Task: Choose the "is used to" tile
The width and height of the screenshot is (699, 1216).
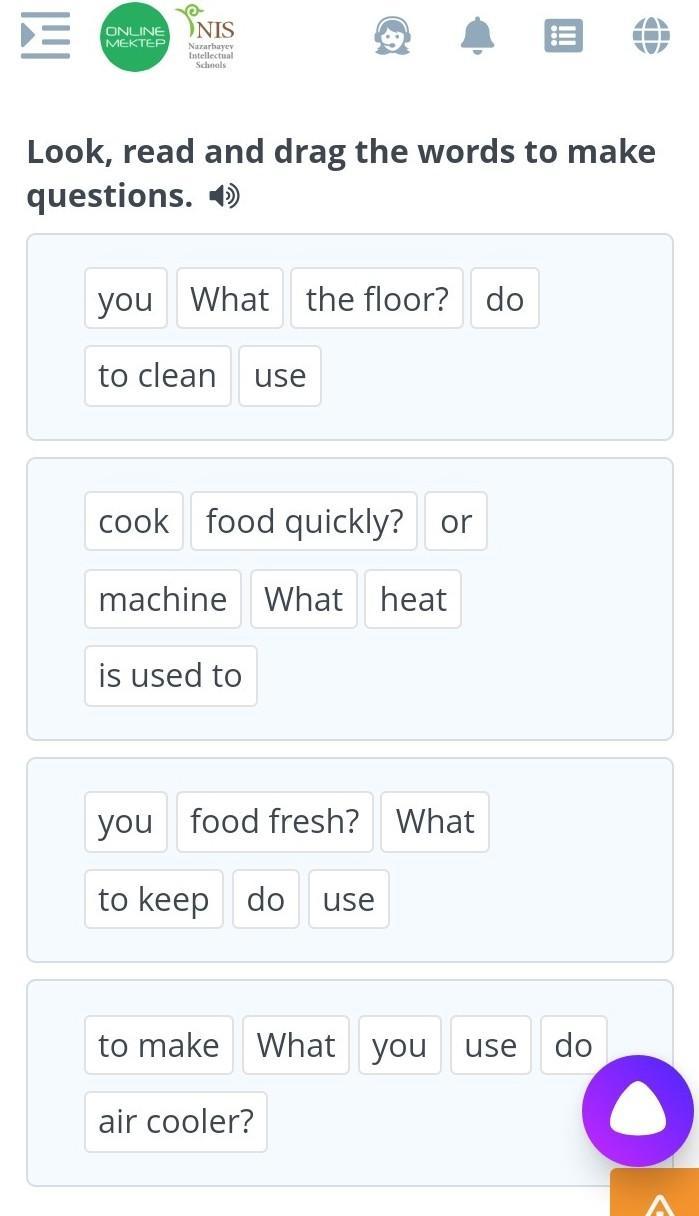Action: pos(170,676)
